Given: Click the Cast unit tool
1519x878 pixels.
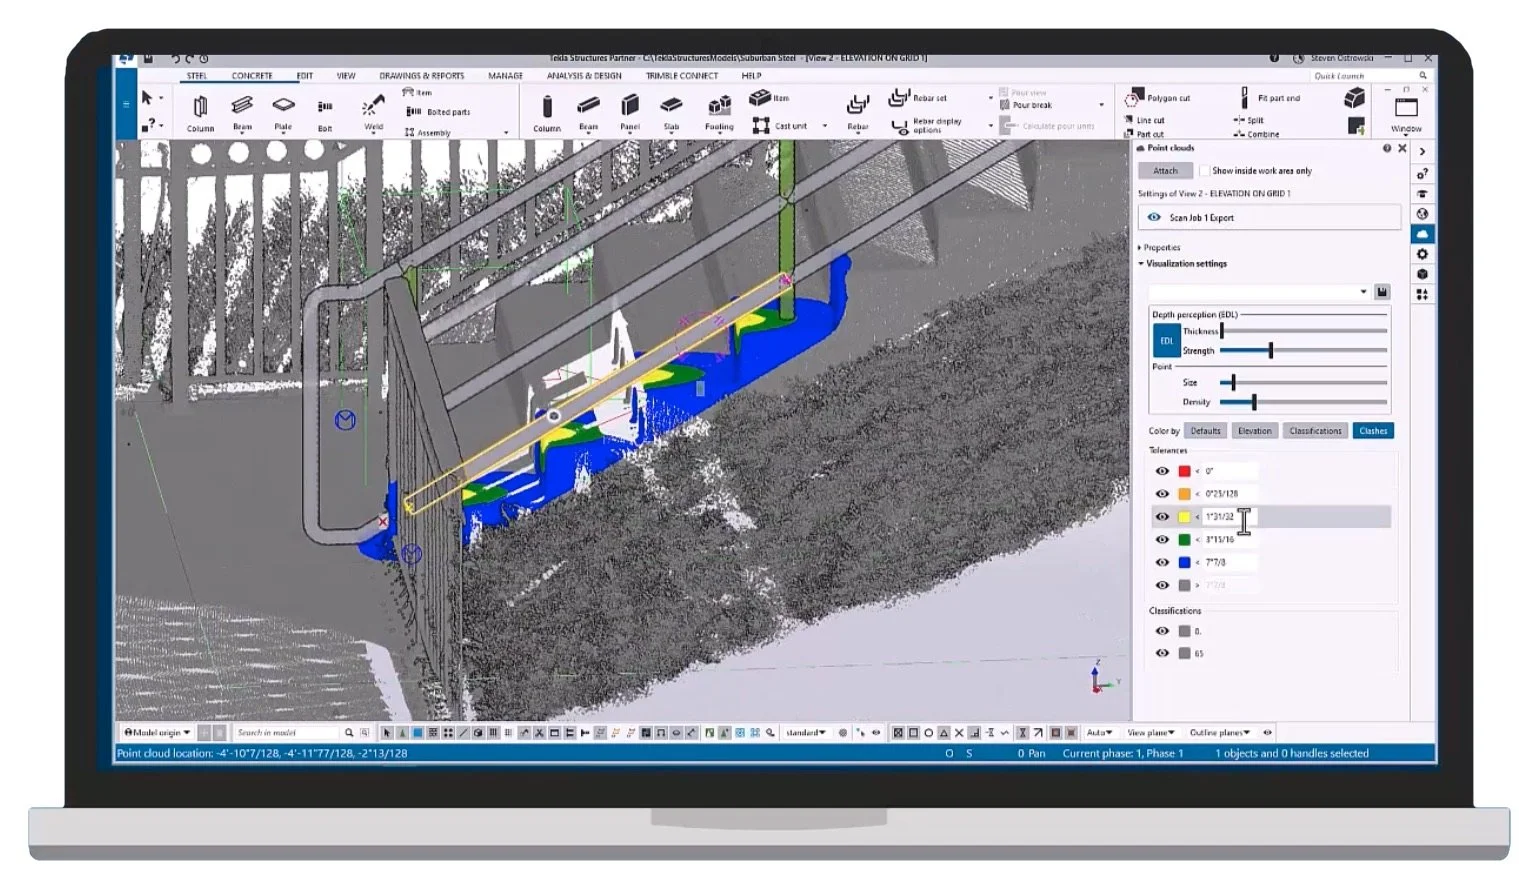Looking at the screenshot, I should click(x=780, y=126).
